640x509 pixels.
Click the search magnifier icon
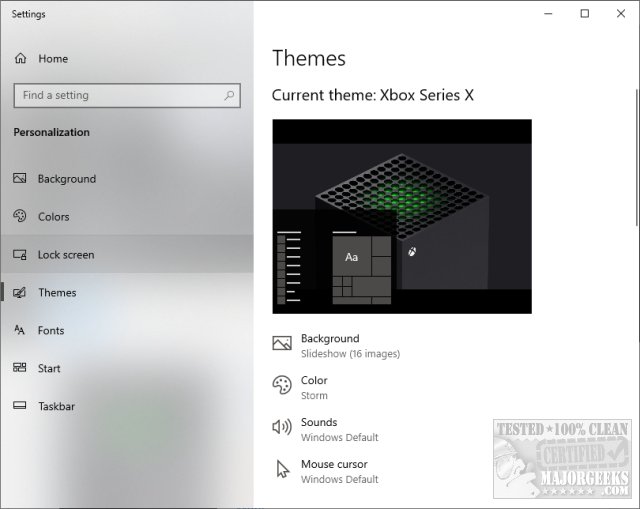(x=229, y=96)
